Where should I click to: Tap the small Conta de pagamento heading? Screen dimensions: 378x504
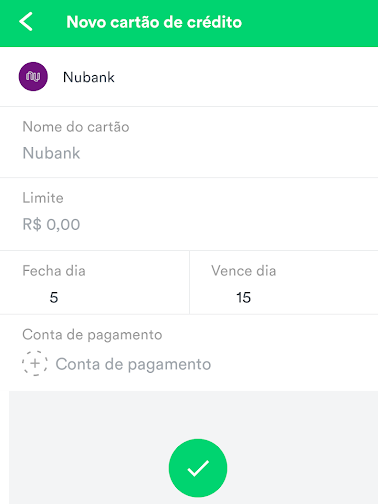pyautogui.click(x=92, y=335)
